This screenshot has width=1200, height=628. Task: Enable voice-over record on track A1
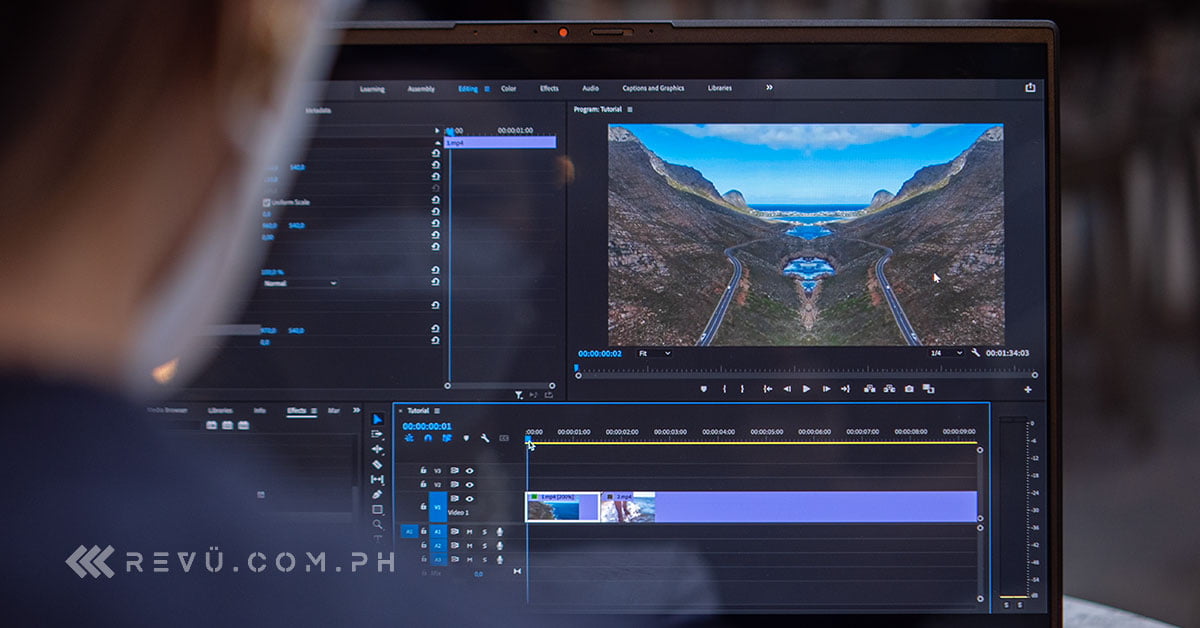click(499, 532)
